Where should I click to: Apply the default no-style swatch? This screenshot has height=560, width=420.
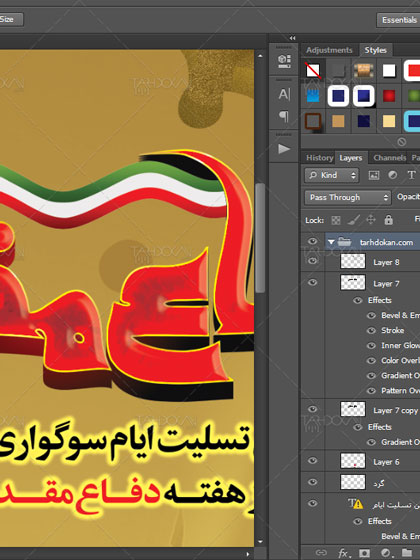[x=313, y=70]
